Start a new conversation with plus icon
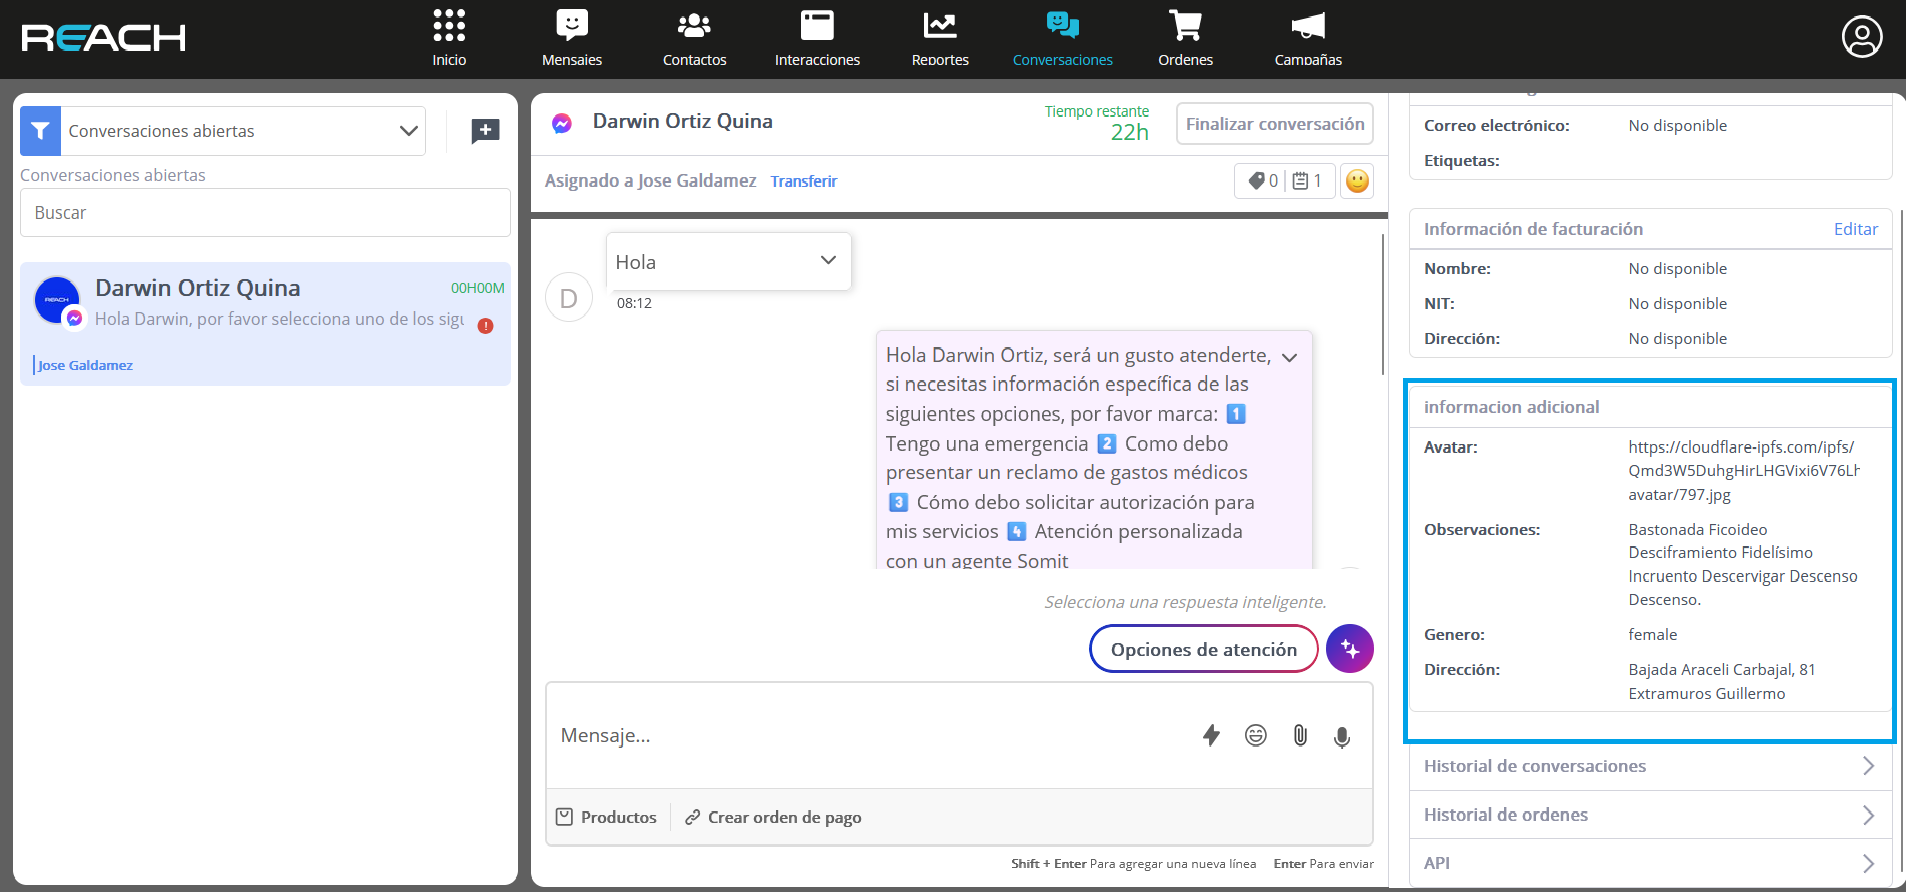 pos(485,131)
